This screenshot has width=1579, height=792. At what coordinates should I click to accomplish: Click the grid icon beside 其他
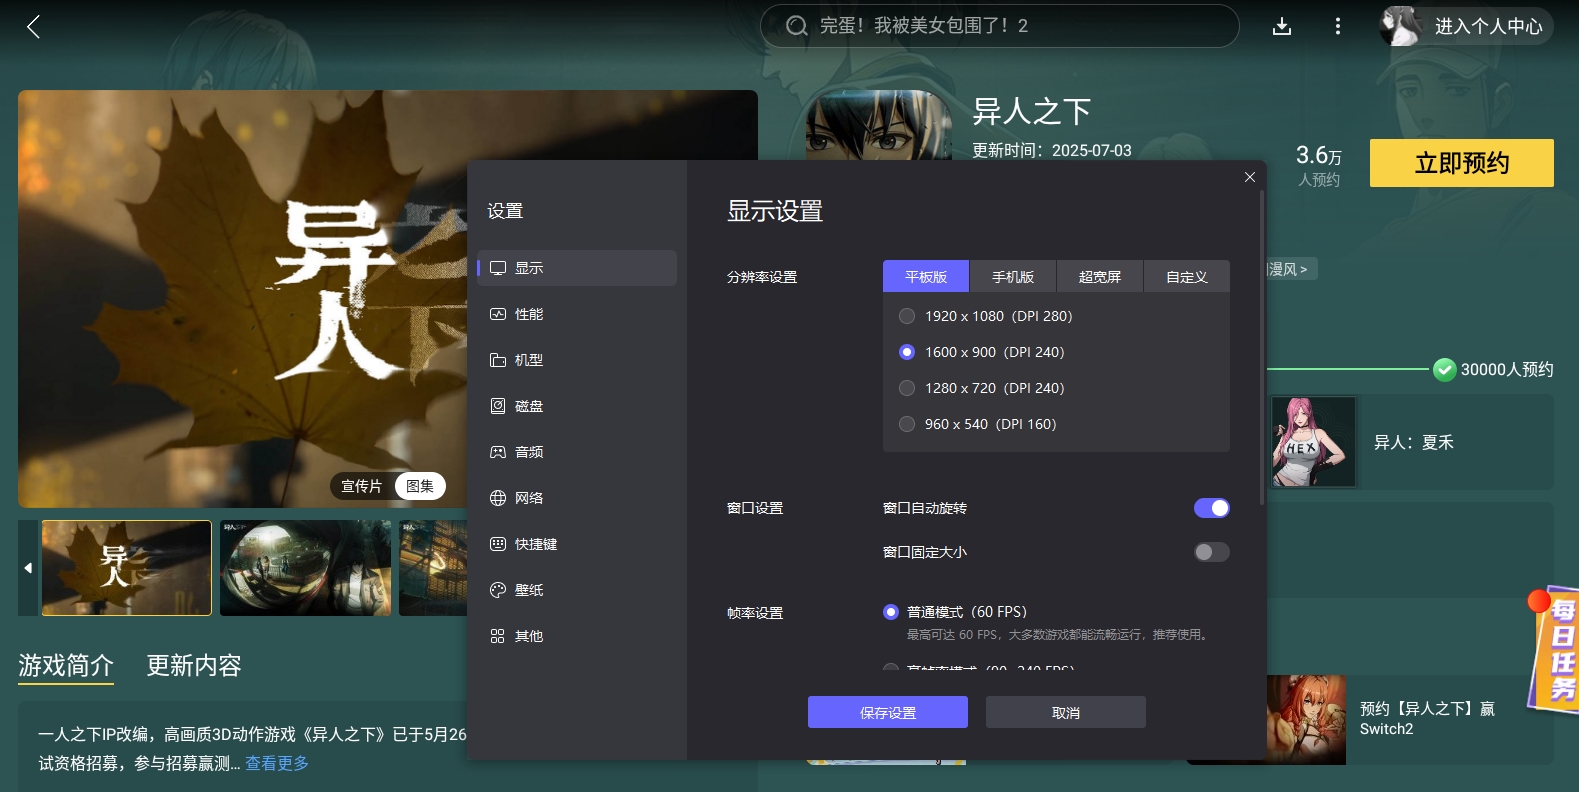[x=498, y=636]
